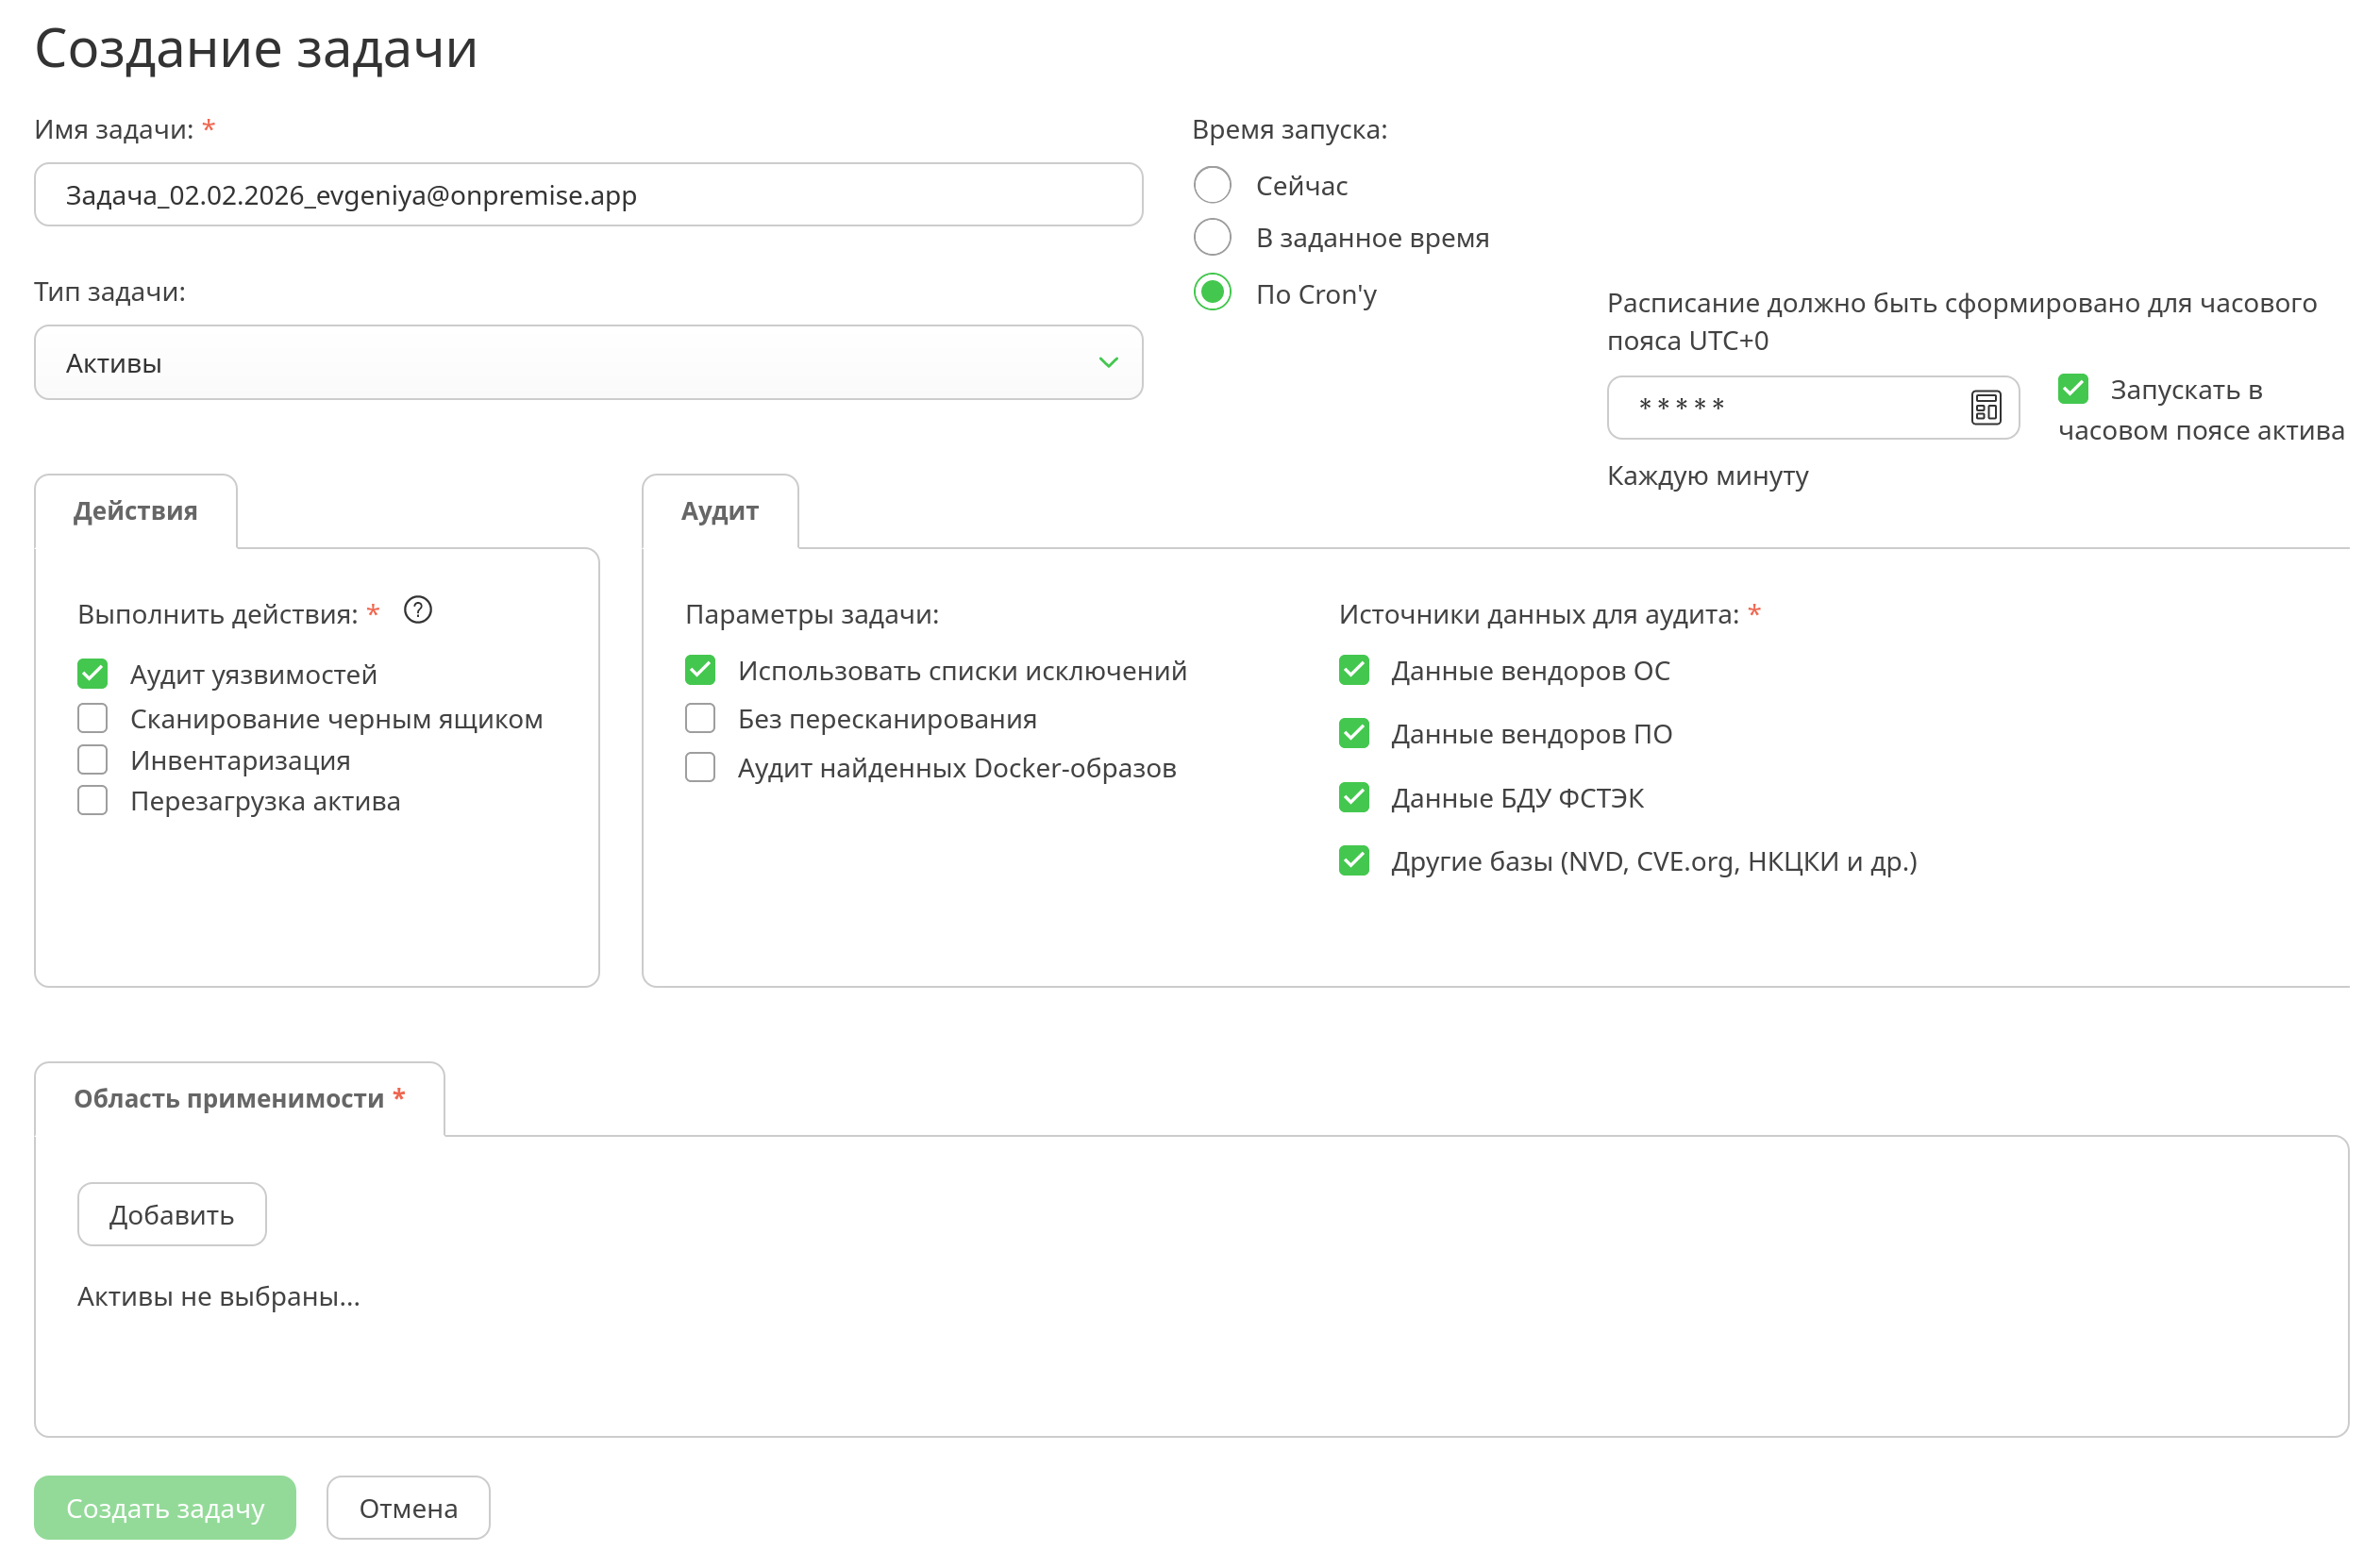Viewport: 2380px width, 1568px height.
Task: Click the task name input field
Action: point(588,195)
